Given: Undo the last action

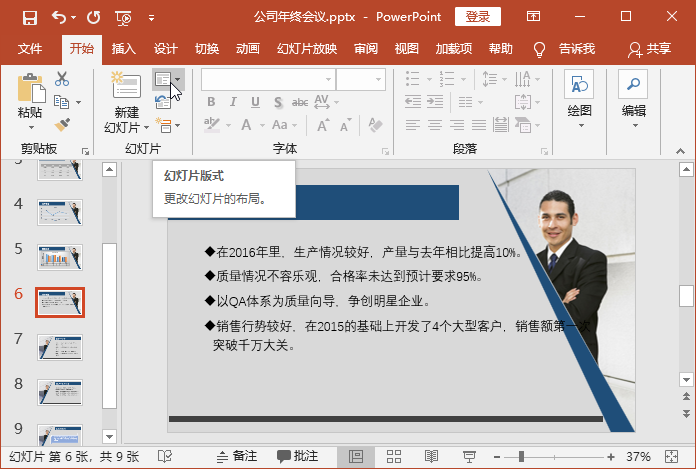Looking at the screenshot, I should [x=59, y=18].
